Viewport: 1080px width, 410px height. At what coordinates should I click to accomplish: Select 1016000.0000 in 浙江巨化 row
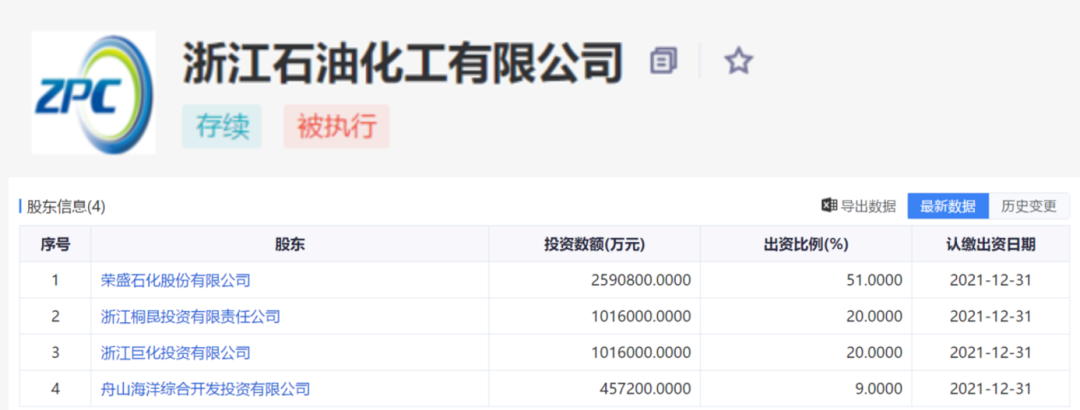click(x=594, y=353)
